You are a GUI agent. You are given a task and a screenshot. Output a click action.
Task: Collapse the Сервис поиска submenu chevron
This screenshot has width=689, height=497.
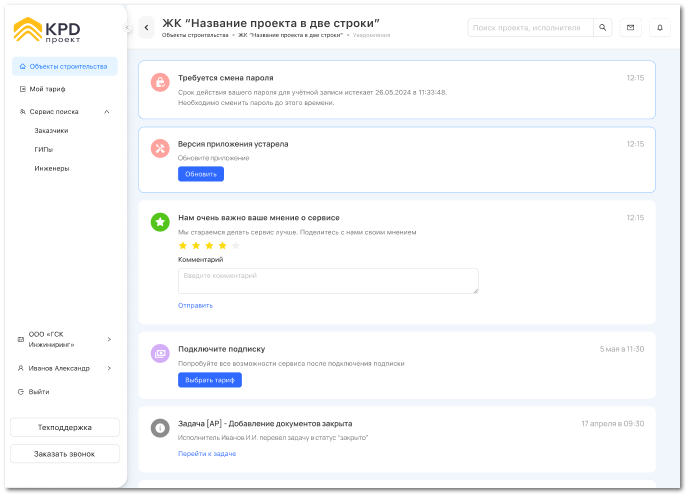tap(107, 112)
